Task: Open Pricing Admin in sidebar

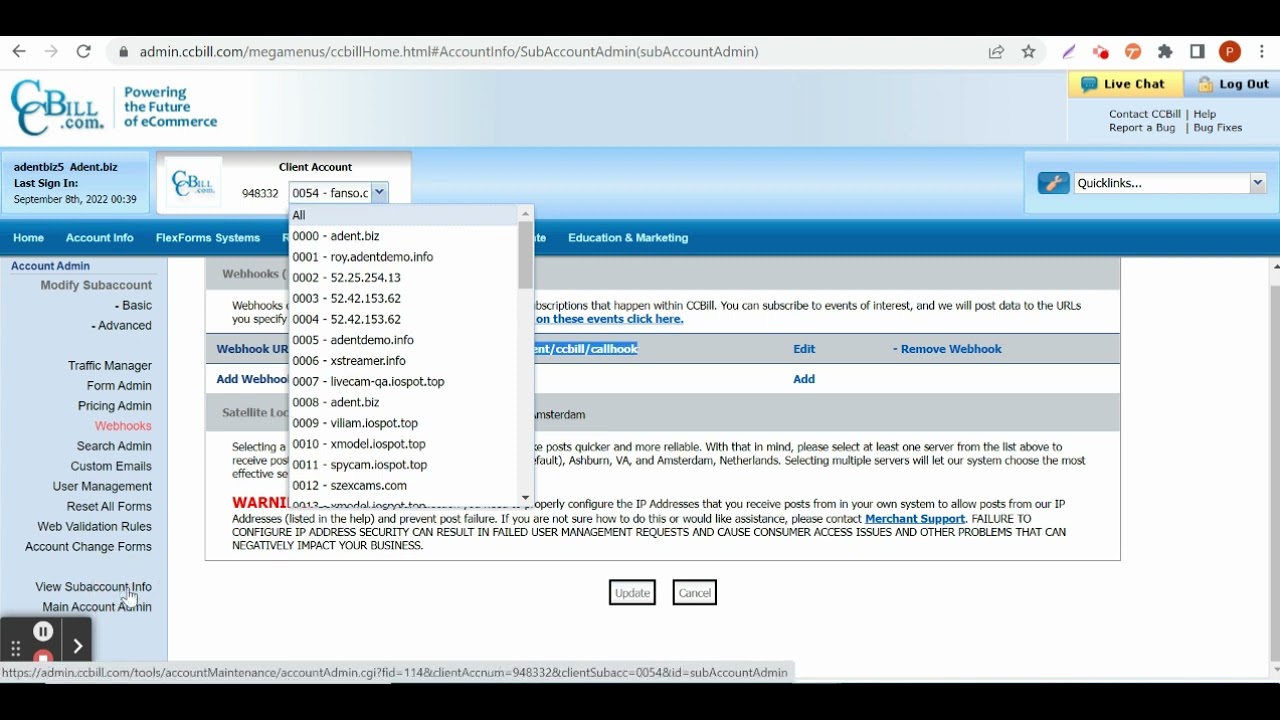Action: (115, 406)
